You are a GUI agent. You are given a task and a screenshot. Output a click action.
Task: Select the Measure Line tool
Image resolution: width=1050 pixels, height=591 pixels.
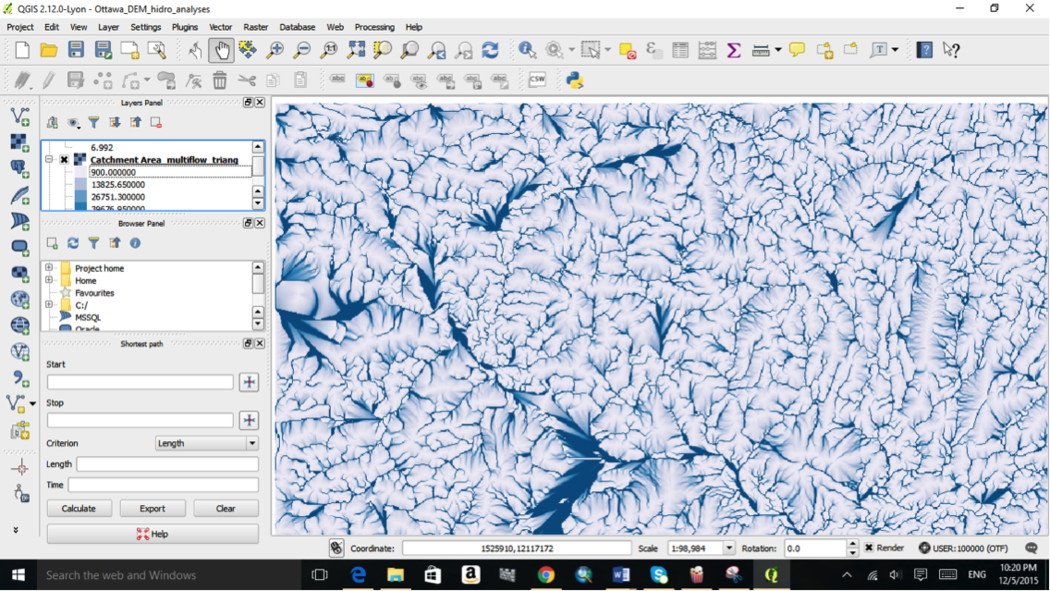pos(761,49)
